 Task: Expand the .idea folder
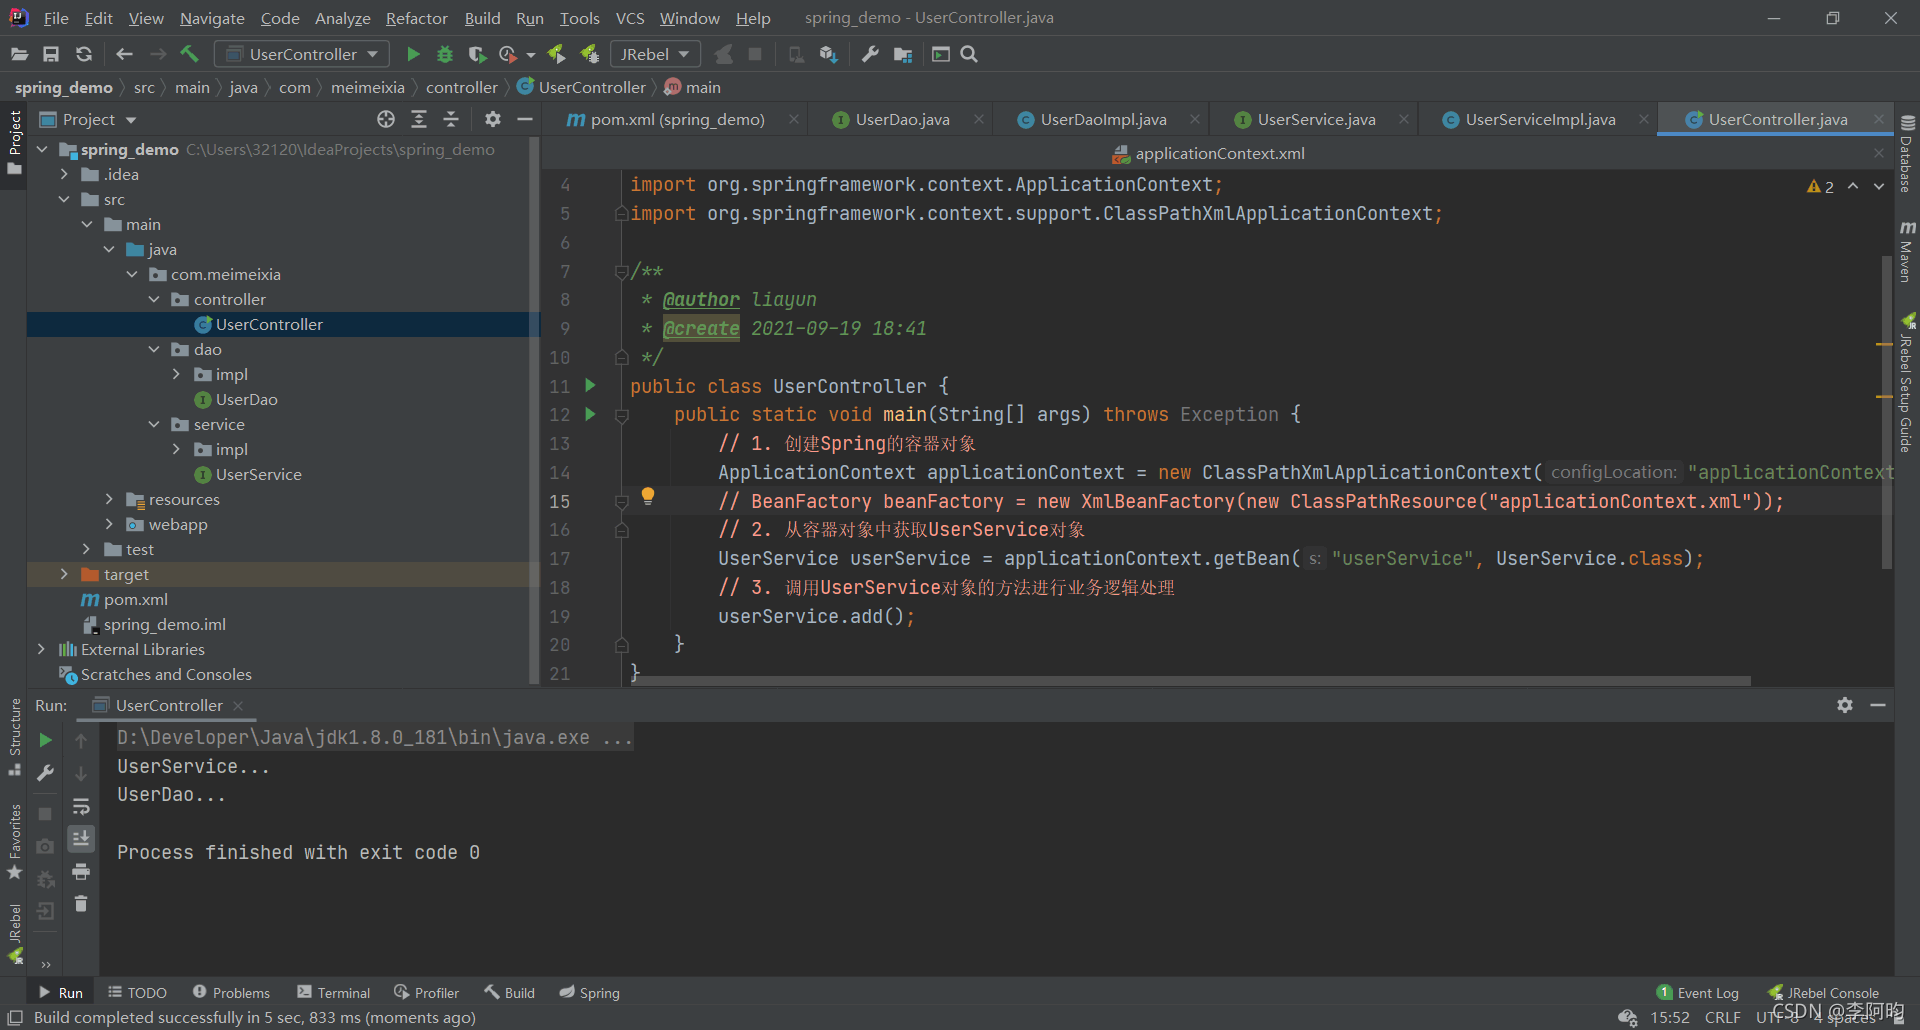(x=64, y=174)
